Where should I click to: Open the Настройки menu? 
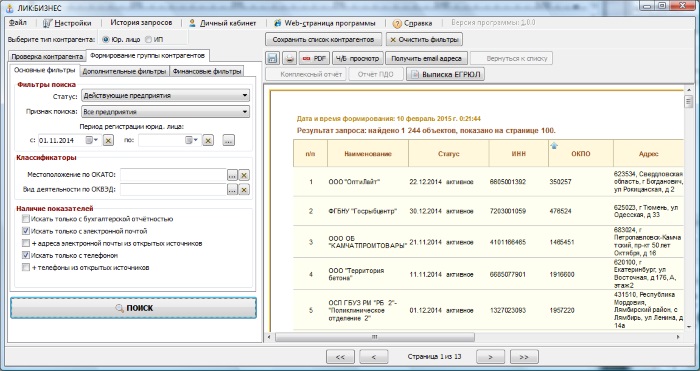[67, 23]
